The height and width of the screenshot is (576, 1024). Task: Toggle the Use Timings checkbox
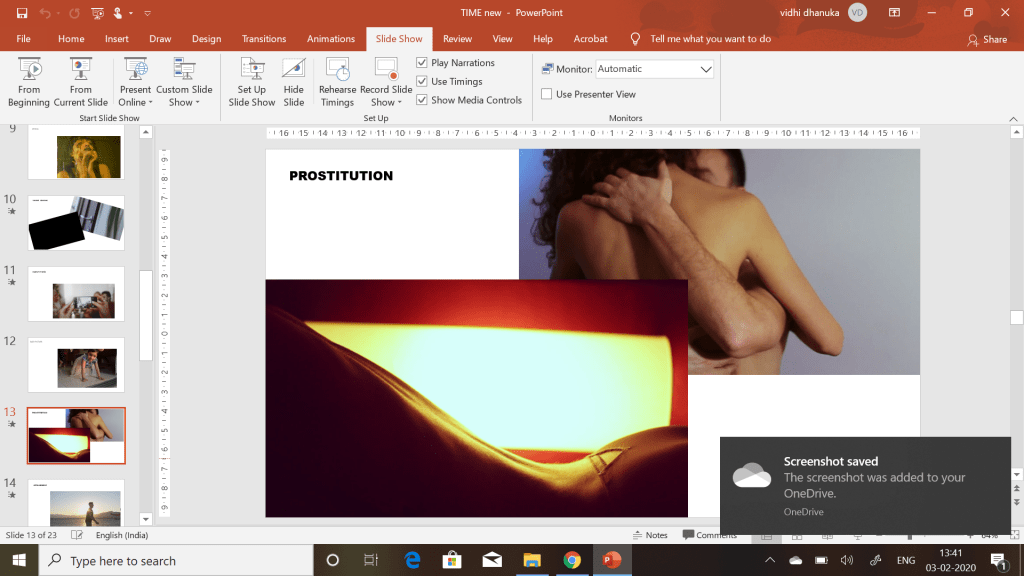pos(422,82)
